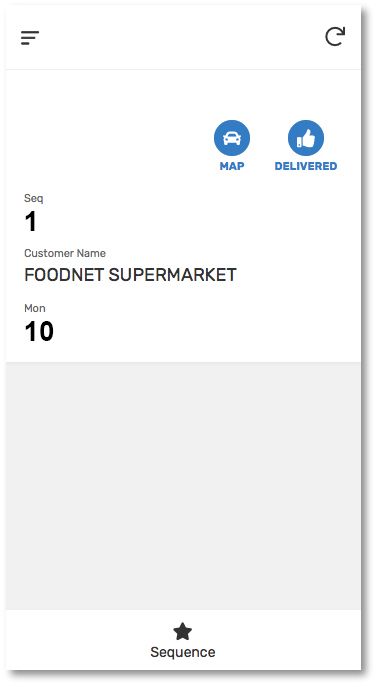Click empty bottom bar space left of Sequence

tap(77, 640)
